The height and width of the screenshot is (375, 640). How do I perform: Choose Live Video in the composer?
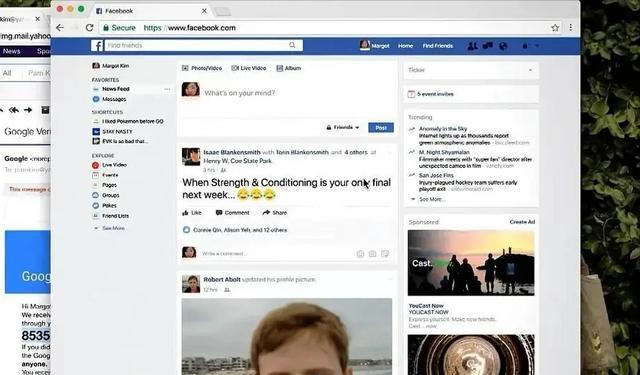pos(249,68)
